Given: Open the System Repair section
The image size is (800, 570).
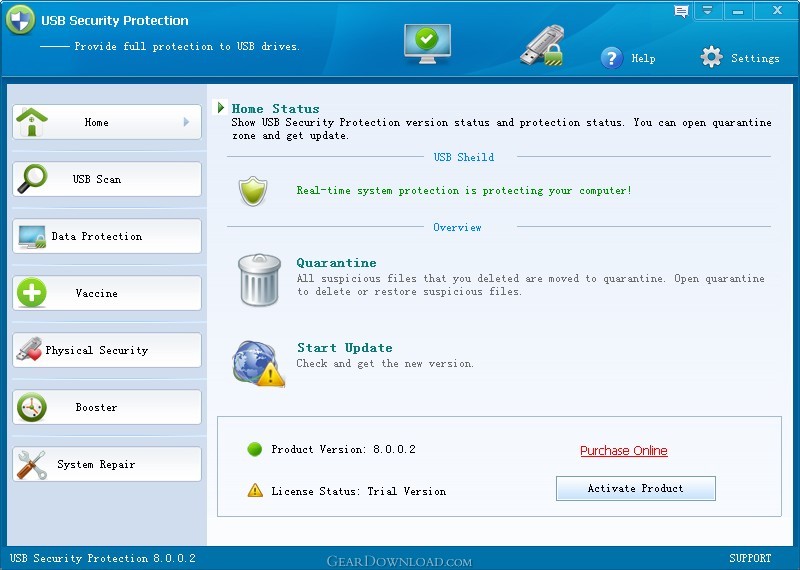Looking at the screenshot, I should 107,464.
